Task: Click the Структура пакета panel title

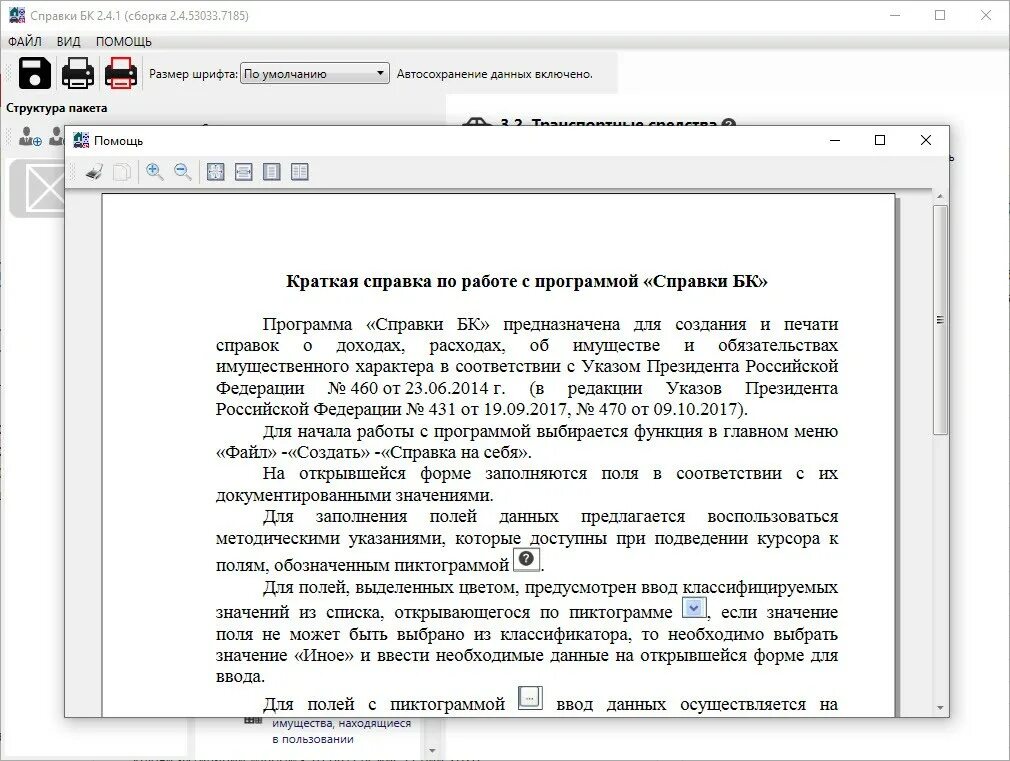Action: [57, 108]
